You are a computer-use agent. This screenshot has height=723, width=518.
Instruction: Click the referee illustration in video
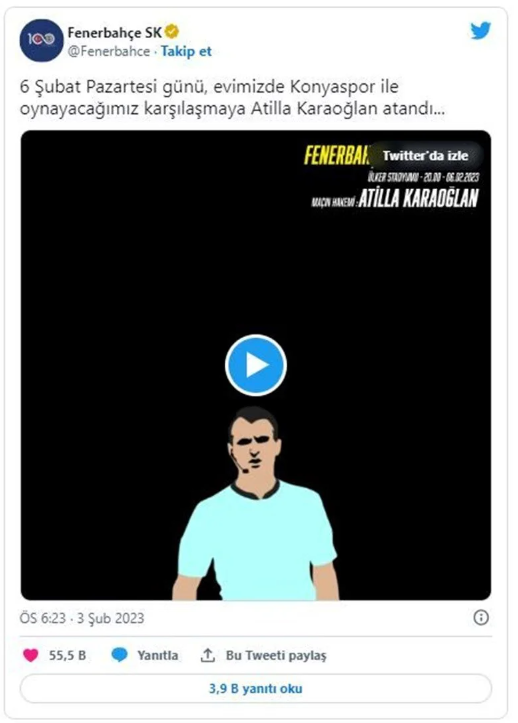[256, 503]
